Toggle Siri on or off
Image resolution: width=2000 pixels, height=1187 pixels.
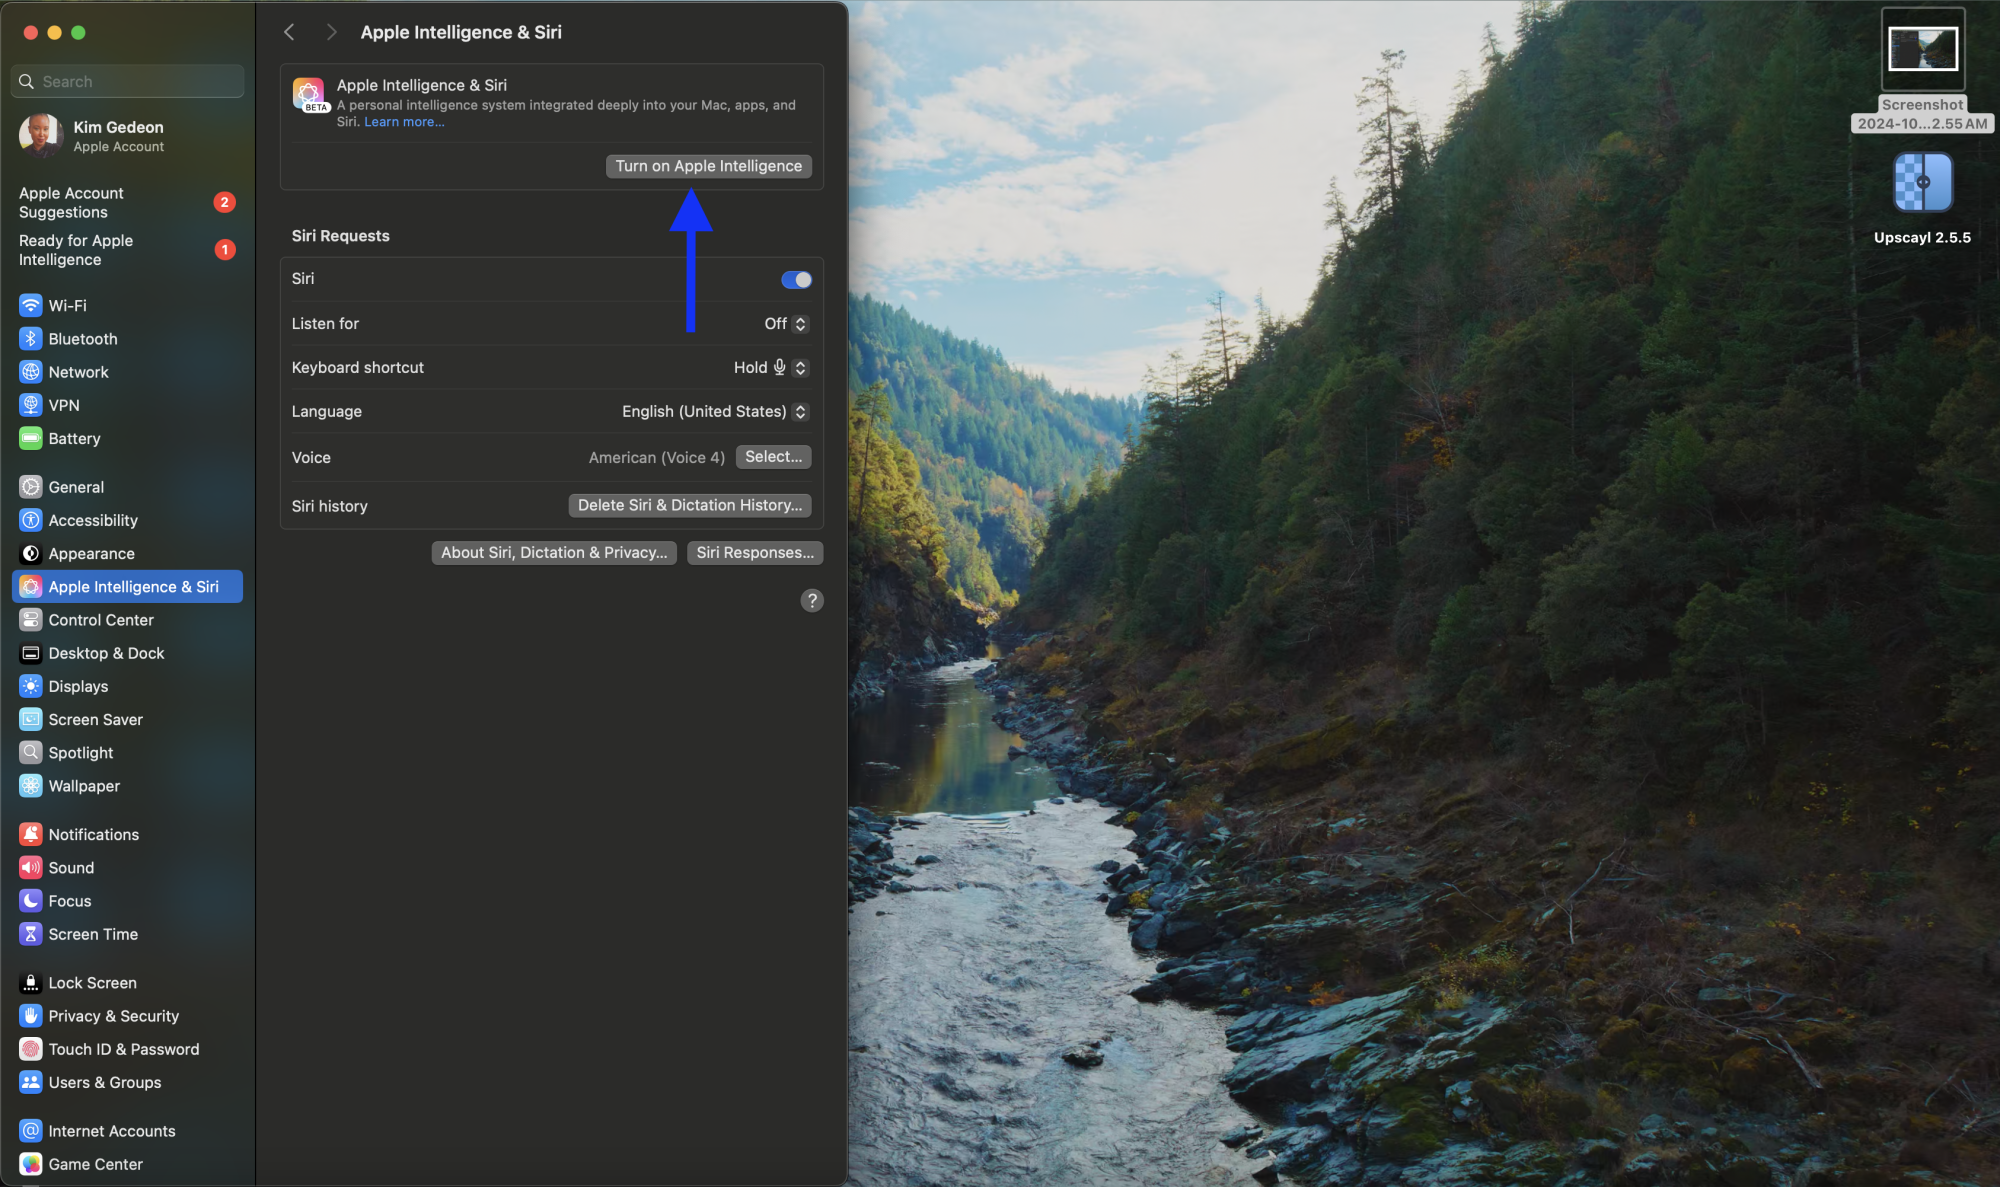(795, 277)
